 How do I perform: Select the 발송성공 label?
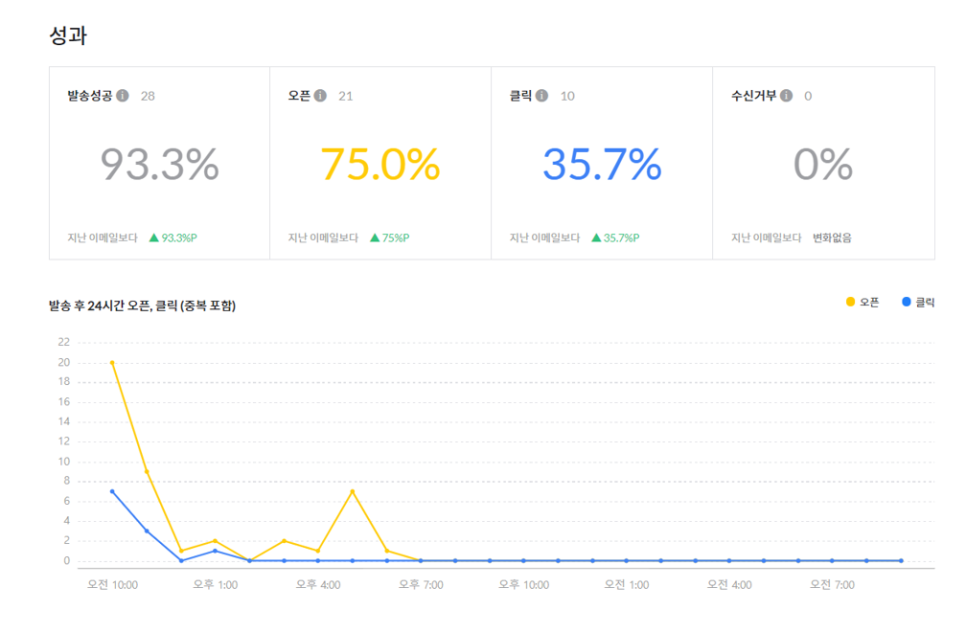coord(90,96)
